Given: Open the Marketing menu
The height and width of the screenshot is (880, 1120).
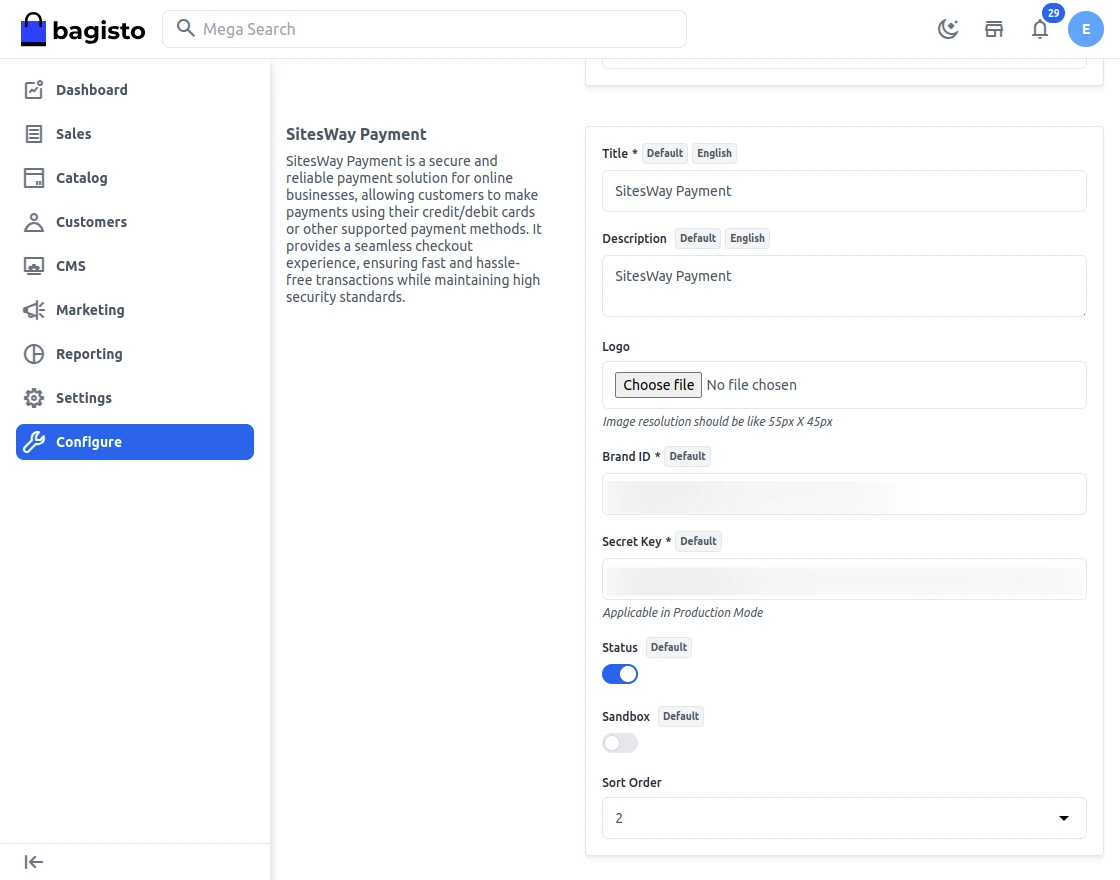Looking at the screenshot, I should point(90,310).
